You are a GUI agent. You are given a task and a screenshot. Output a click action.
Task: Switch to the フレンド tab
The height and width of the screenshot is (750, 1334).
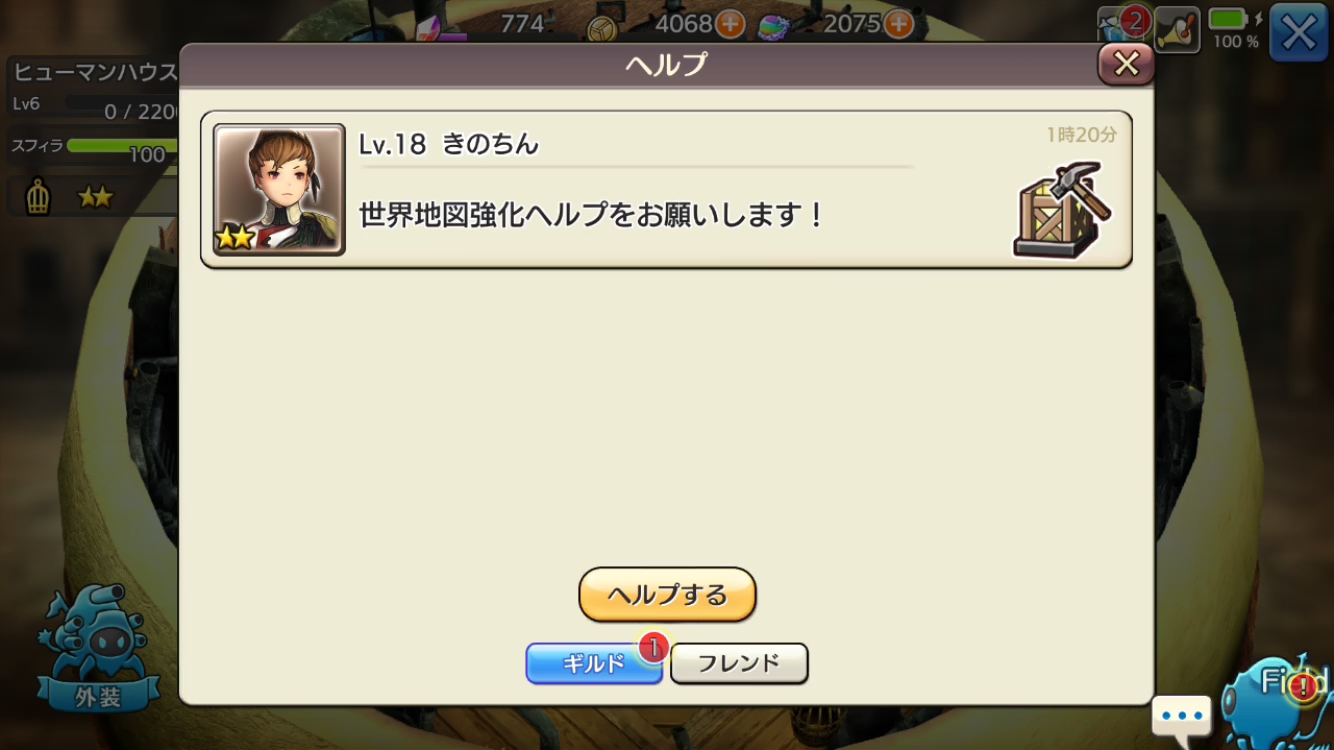[x=739, y=663]
